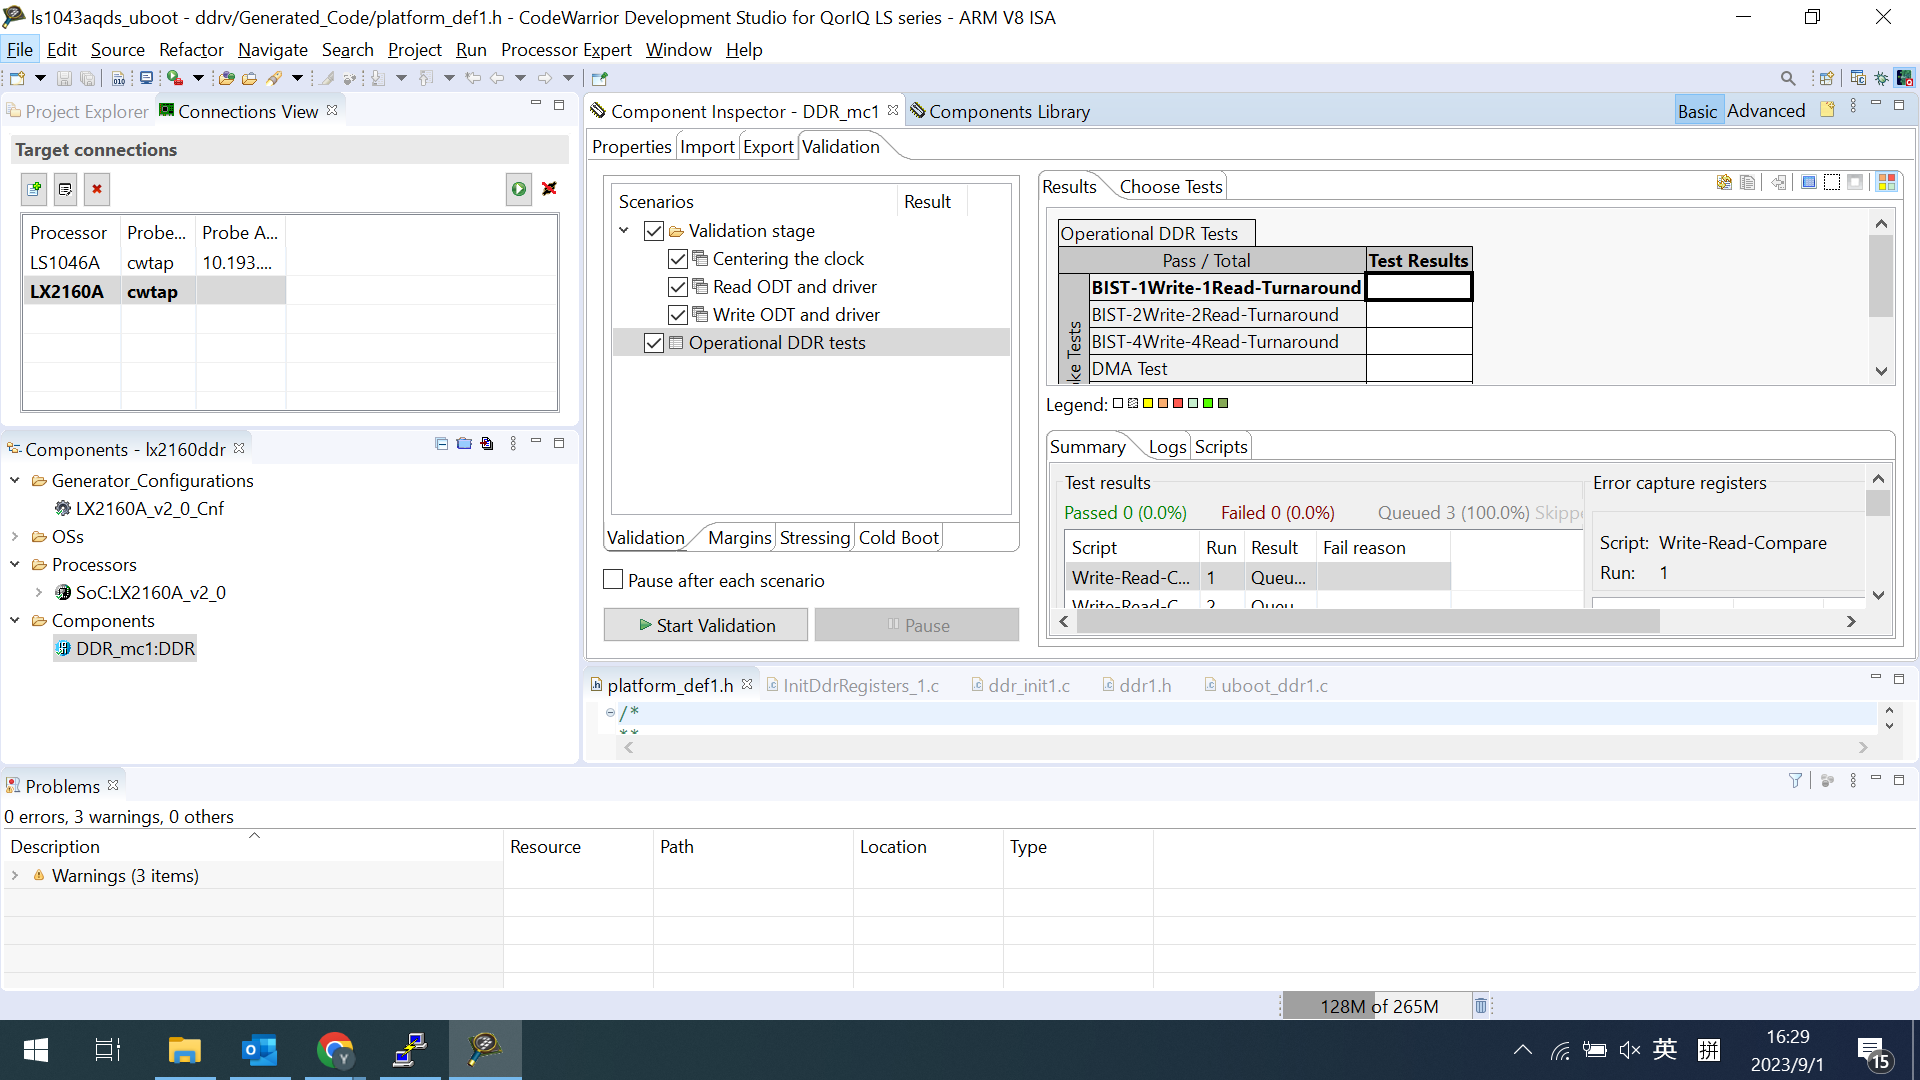Enable Pause after each scenario
Image resolution: width=1920 pixels, height=1080 pixels.
[612, 580]
